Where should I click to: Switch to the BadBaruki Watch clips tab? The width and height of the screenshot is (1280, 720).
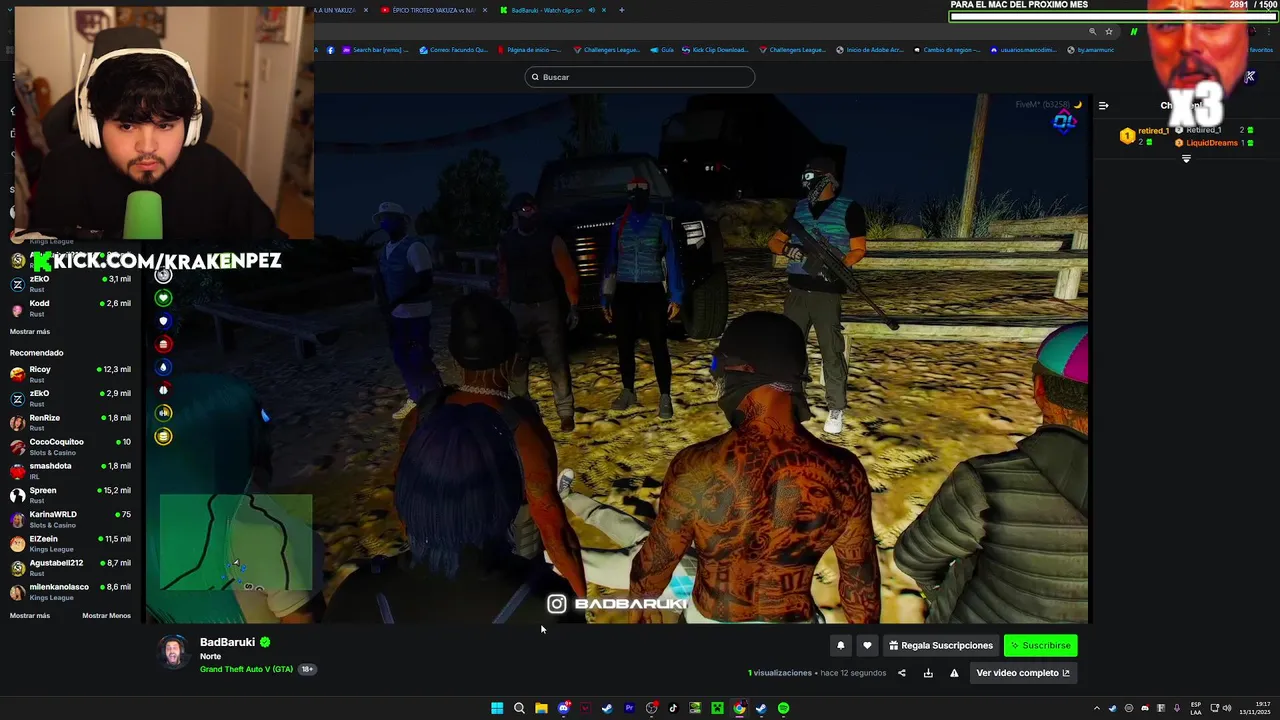coord(545,10)
